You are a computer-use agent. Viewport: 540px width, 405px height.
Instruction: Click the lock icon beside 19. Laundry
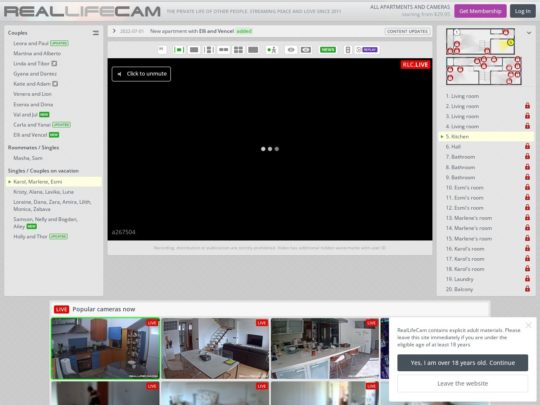[x=527, y=279]
